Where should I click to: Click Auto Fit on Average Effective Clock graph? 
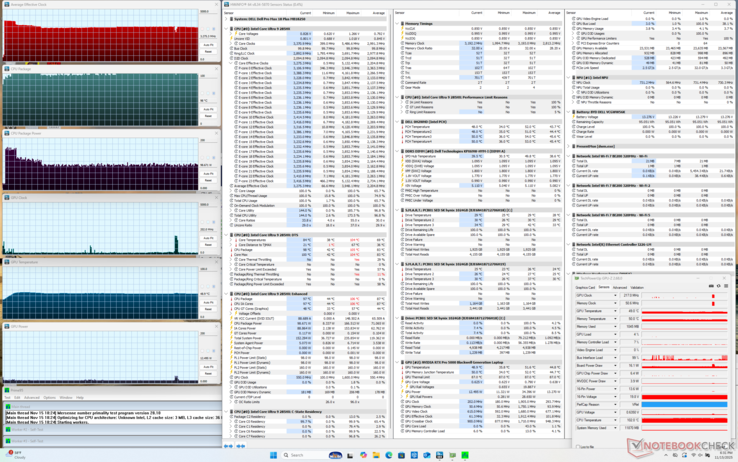208,45
